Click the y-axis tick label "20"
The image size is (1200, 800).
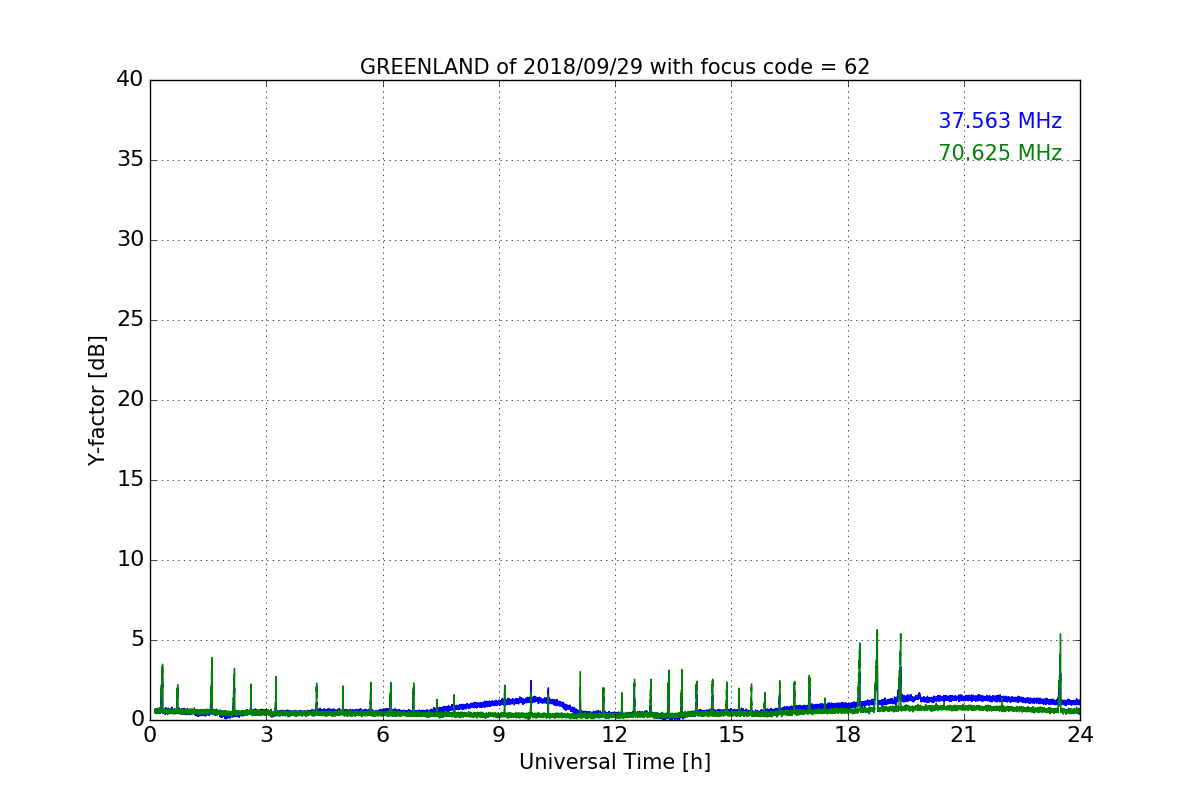tap(130, 400)
